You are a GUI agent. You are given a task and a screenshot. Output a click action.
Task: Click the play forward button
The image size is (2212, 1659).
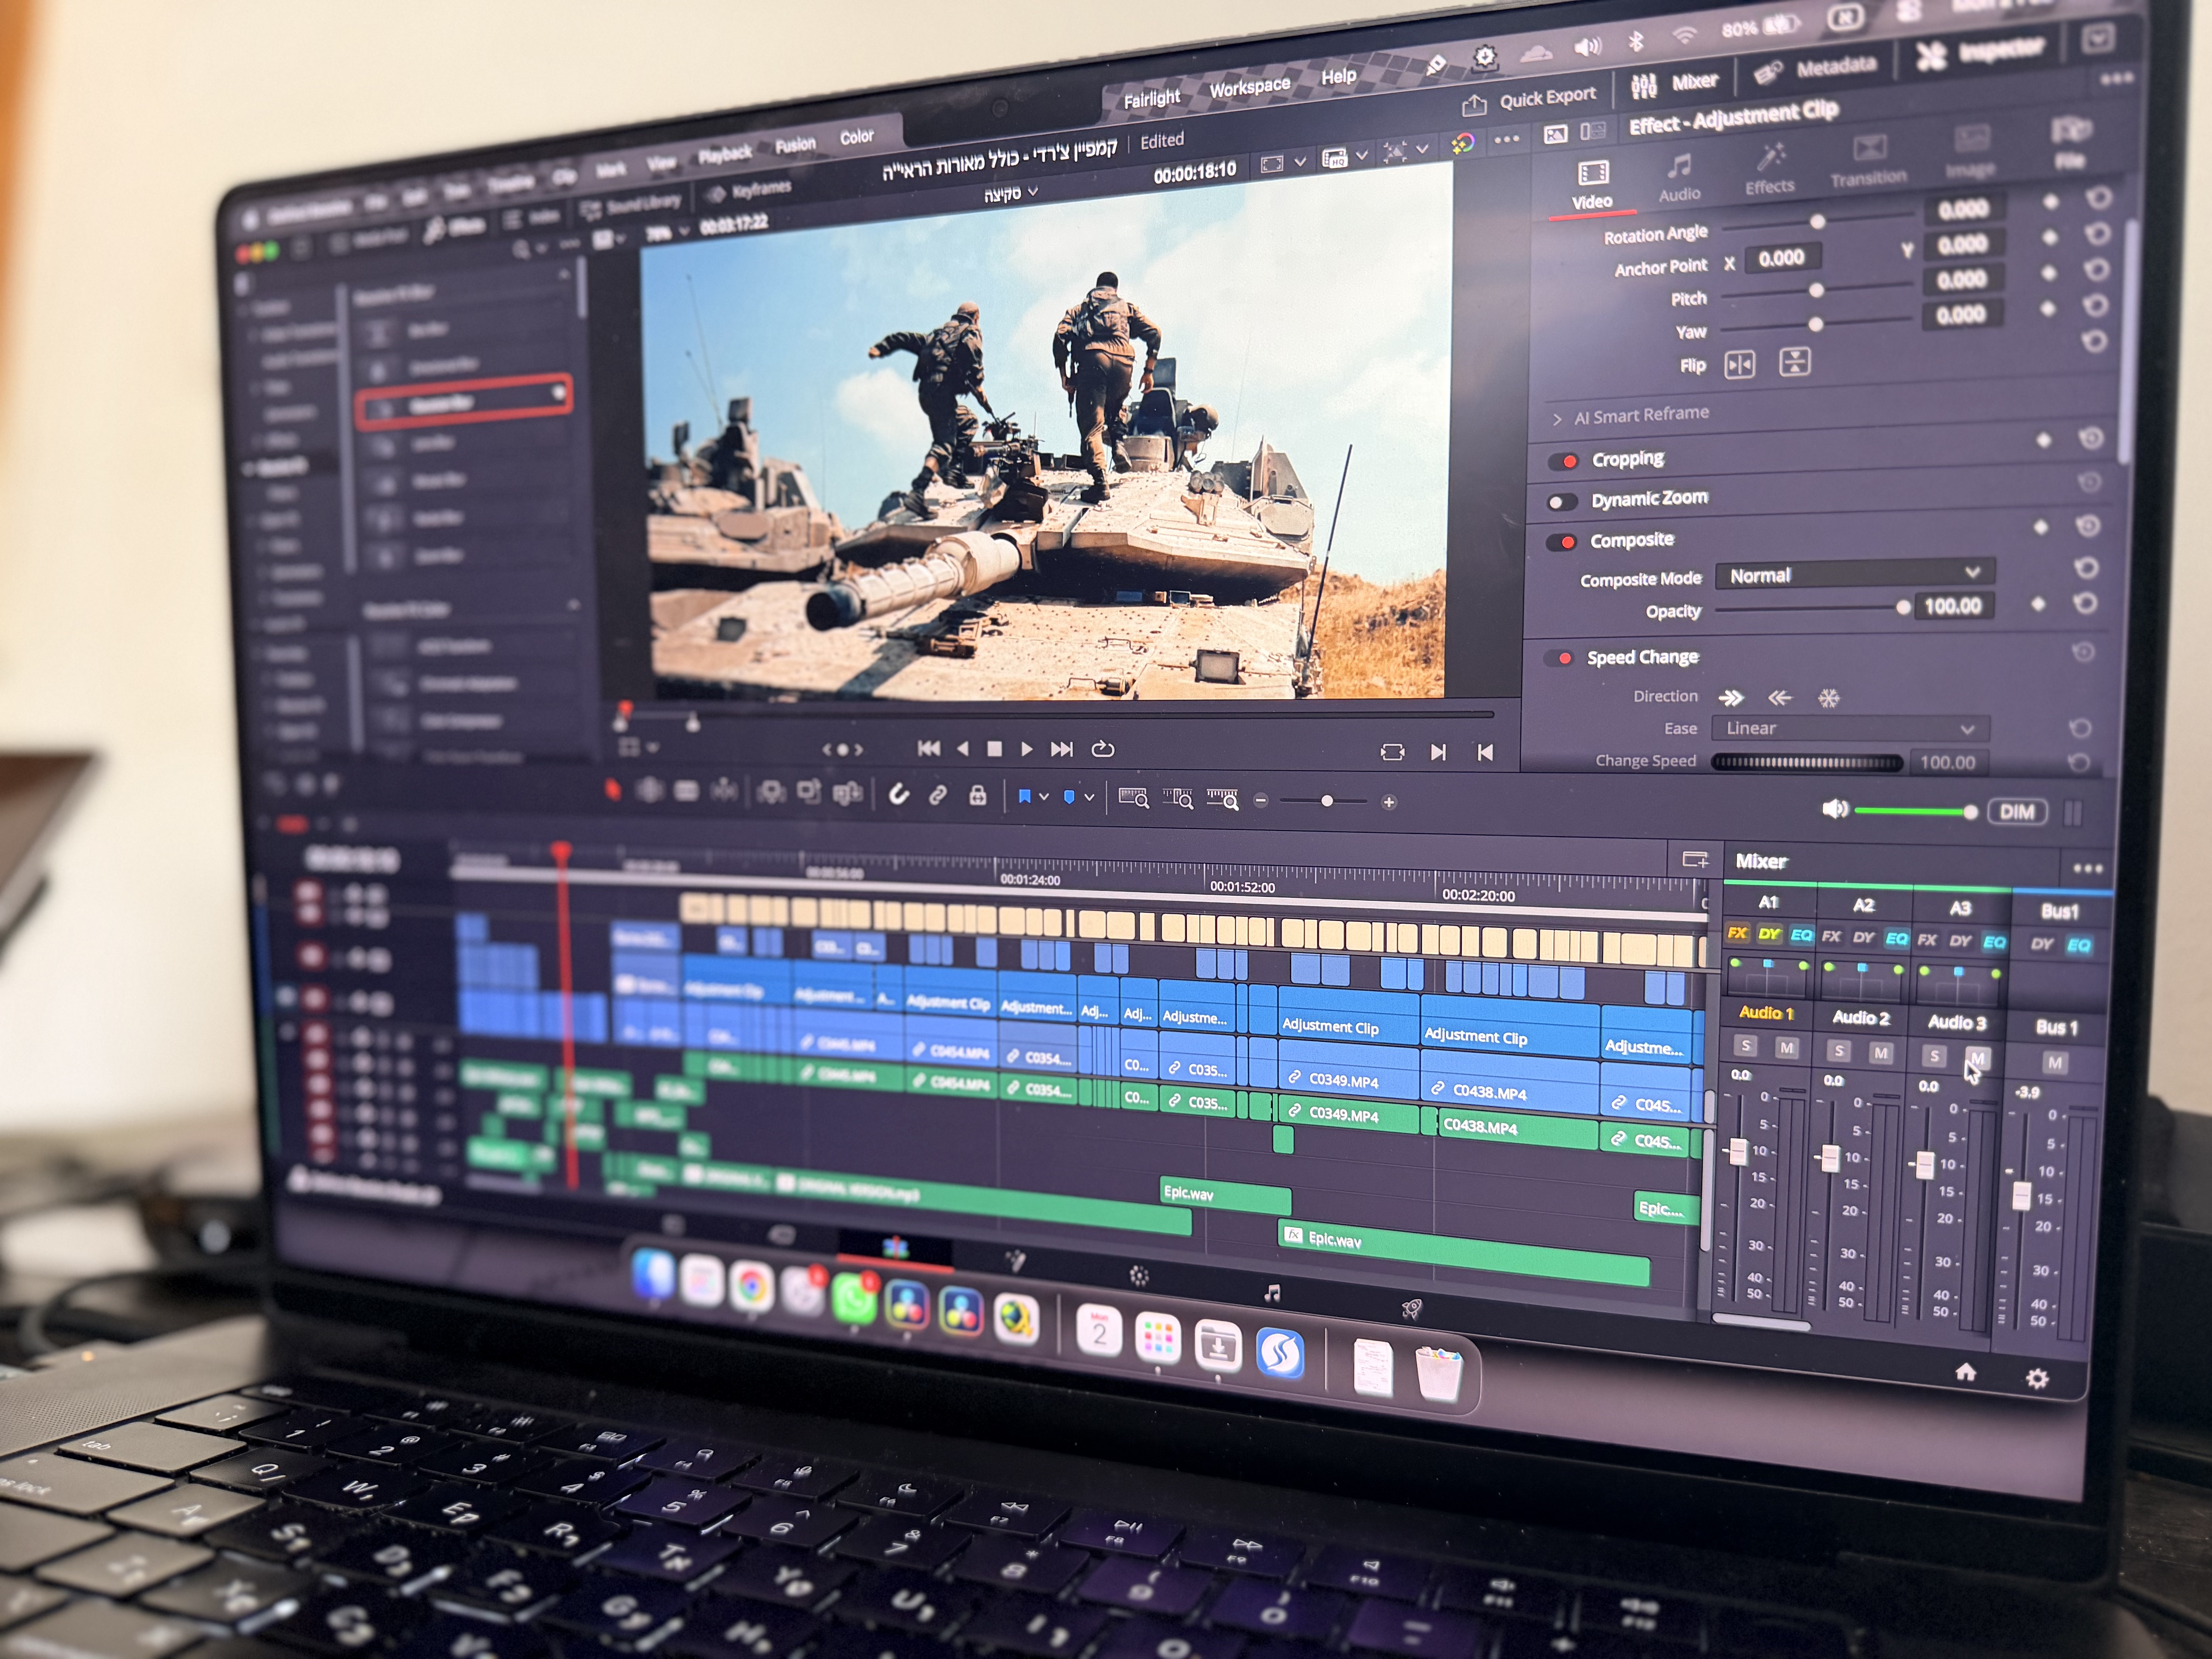[1027, 749]
